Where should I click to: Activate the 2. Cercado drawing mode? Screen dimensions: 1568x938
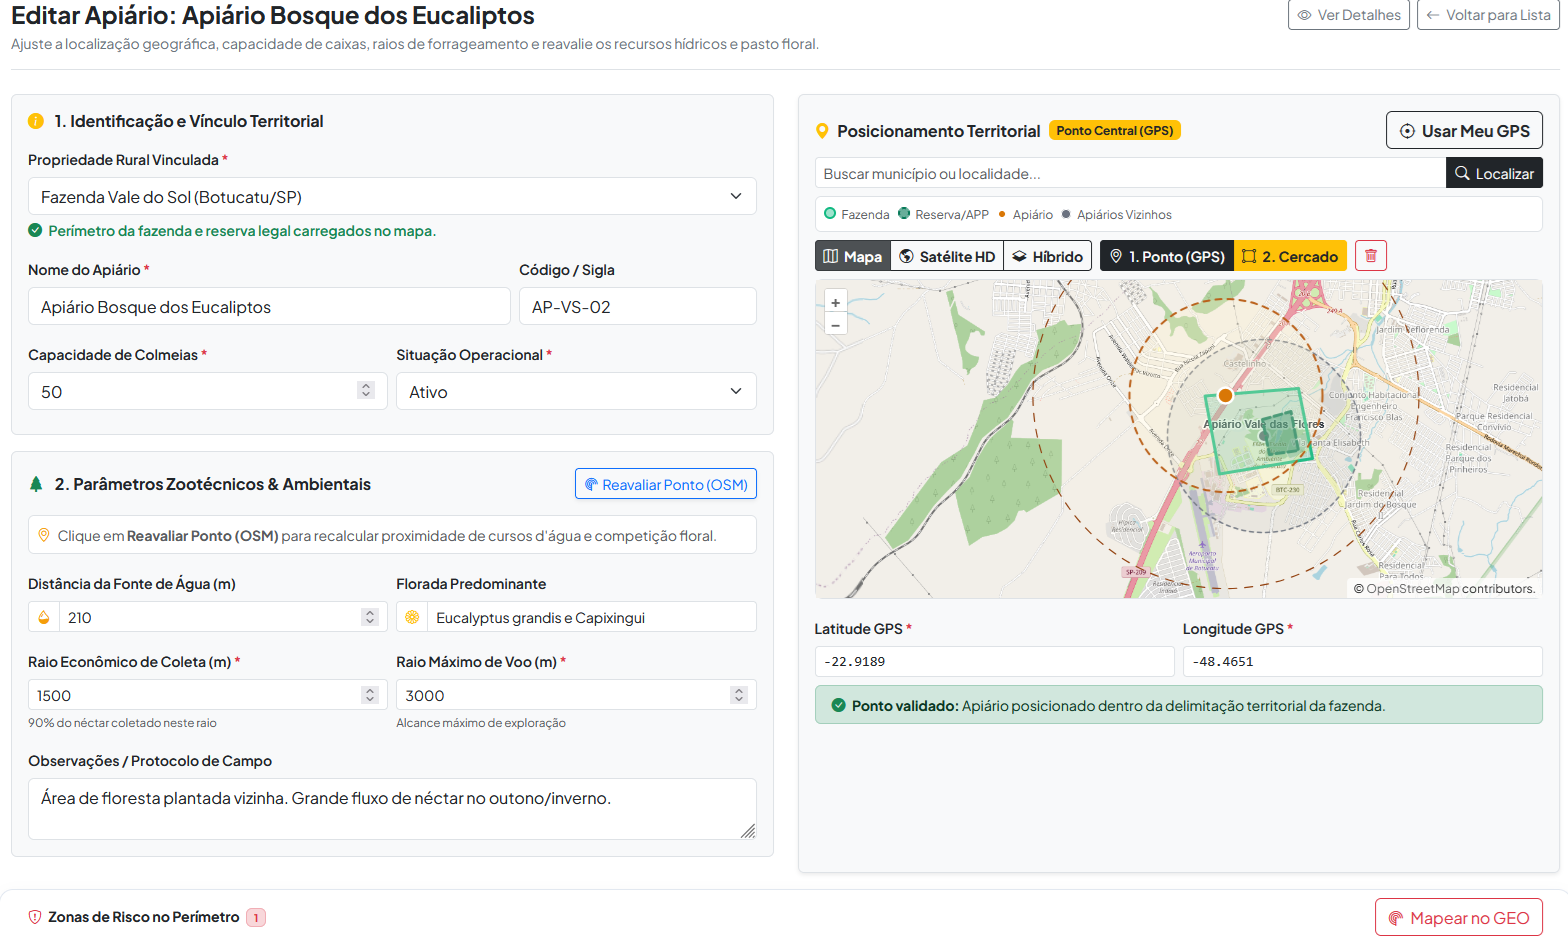pos(1290,257)
